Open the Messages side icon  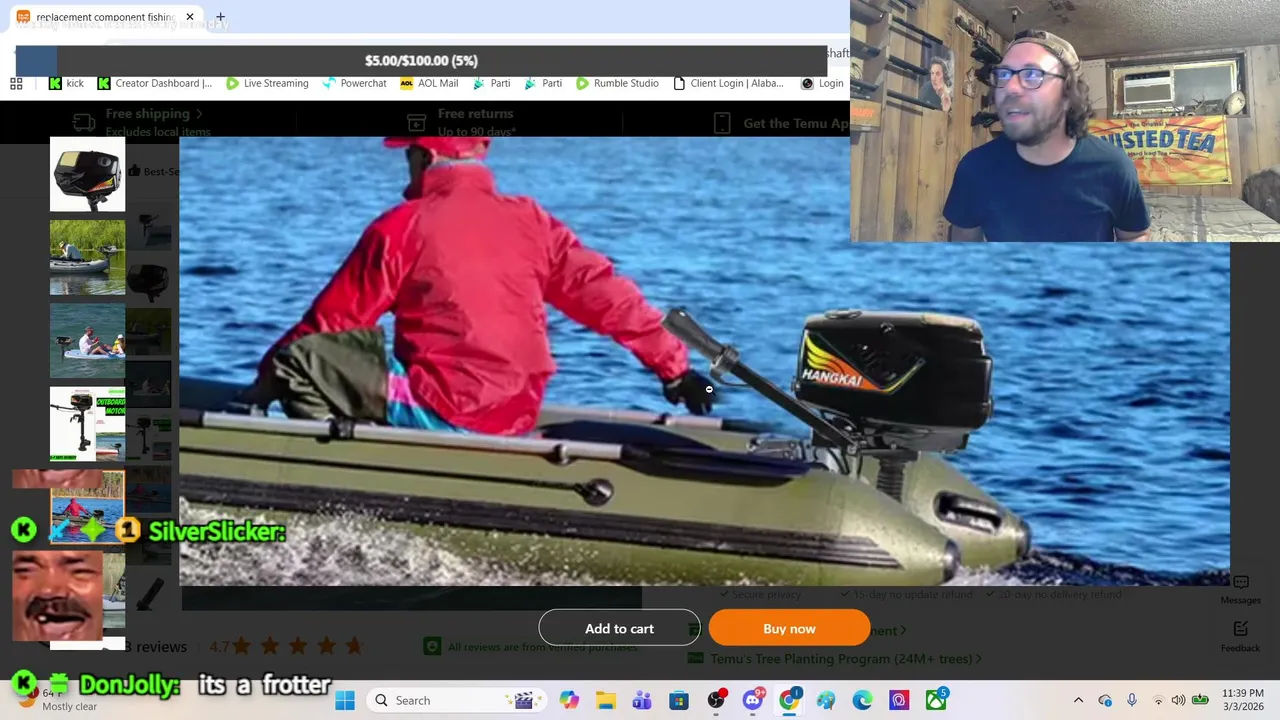[x=1240, y=589]
